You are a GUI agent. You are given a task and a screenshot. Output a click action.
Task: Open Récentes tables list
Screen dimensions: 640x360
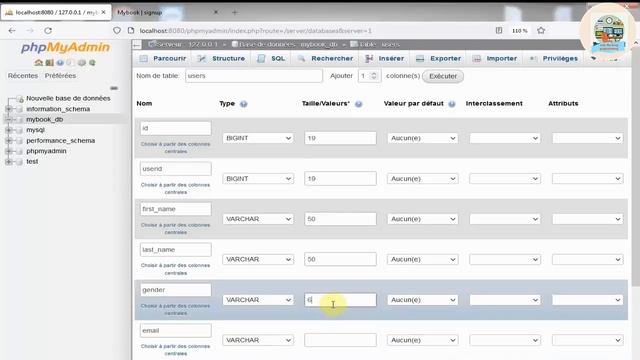pos(23,76)
